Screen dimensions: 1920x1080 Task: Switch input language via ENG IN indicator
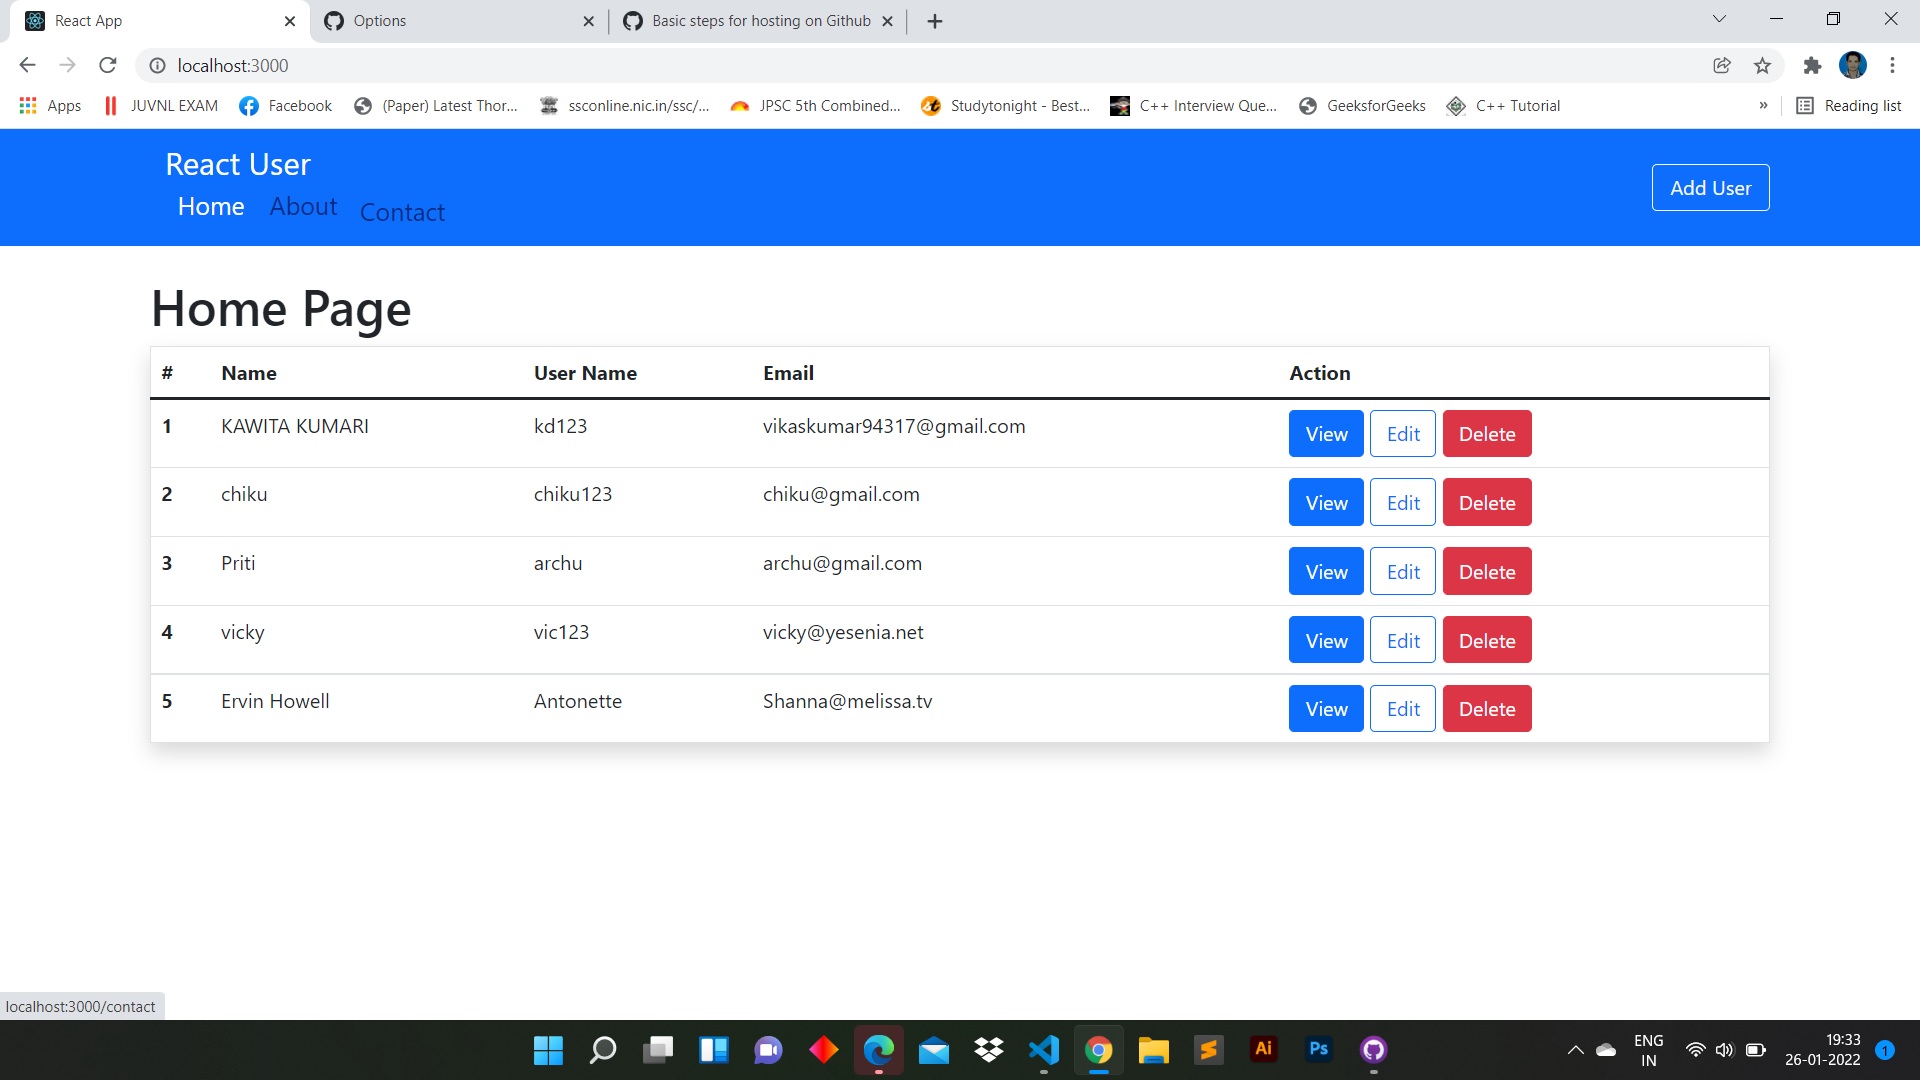pyautogui.click(x=1647, y=1048)
